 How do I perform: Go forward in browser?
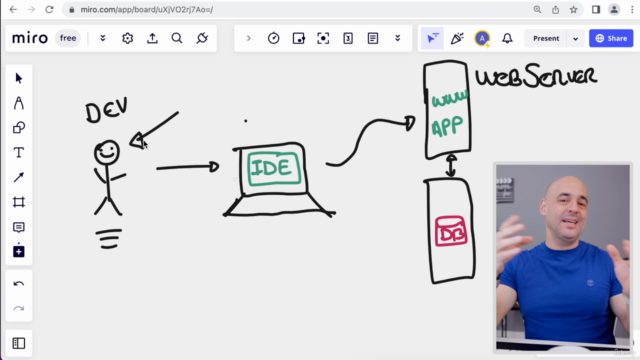click(x=31, y=9)
